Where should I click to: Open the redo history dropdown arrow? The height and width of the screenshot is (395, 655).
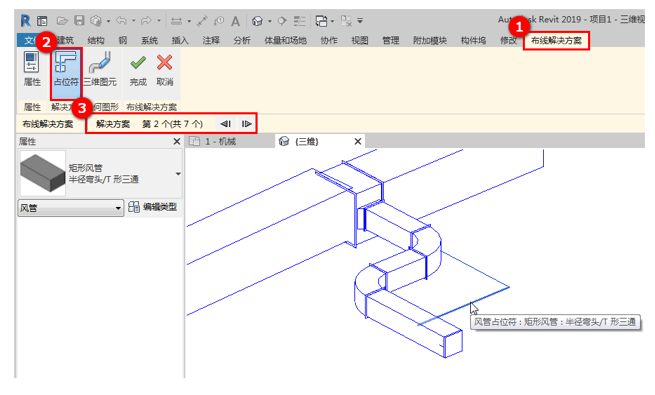tap(159, 20)
